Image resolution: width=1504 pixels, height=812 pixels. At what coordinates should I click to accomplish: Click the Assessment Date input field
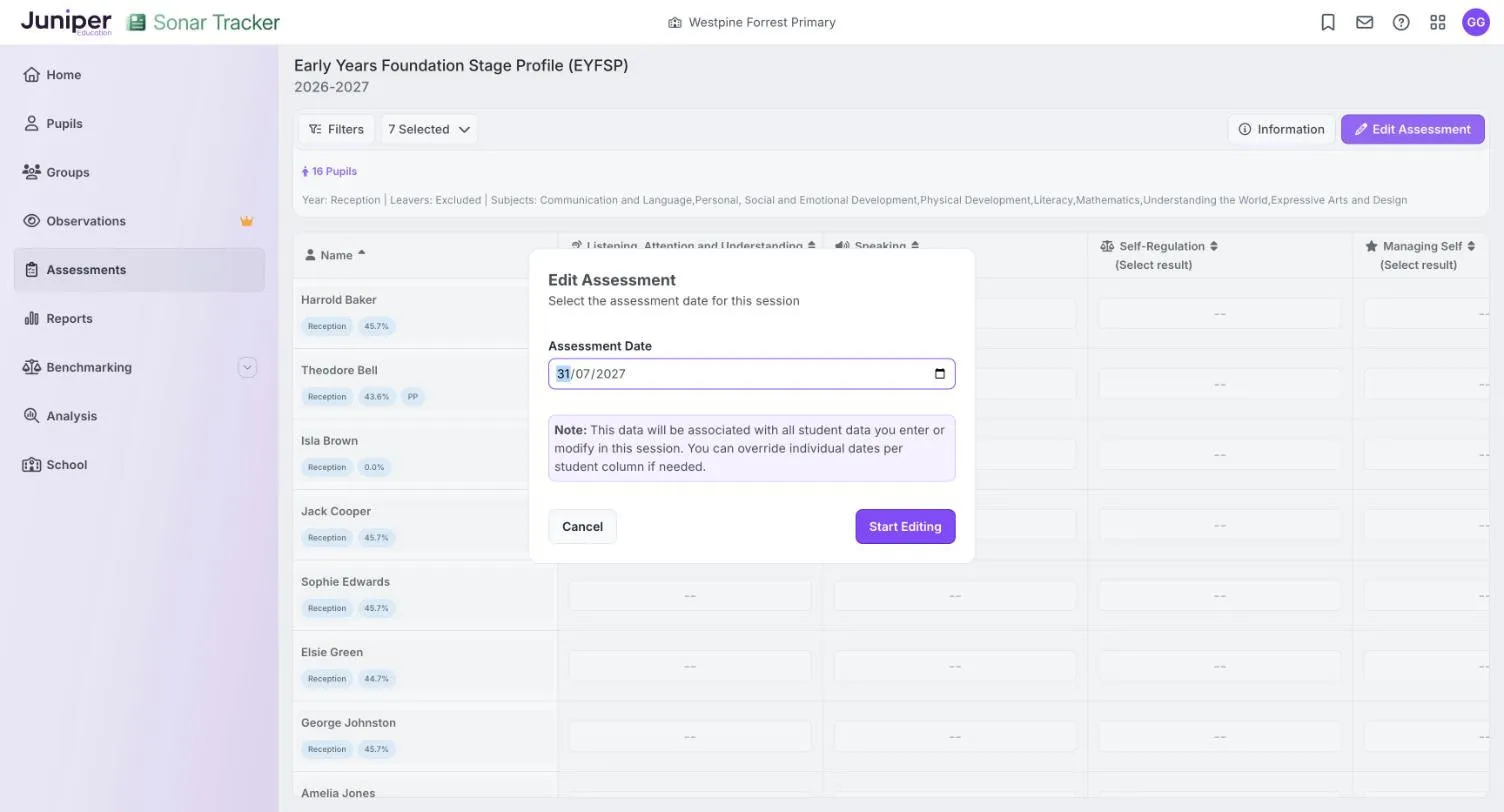[752, 374]
